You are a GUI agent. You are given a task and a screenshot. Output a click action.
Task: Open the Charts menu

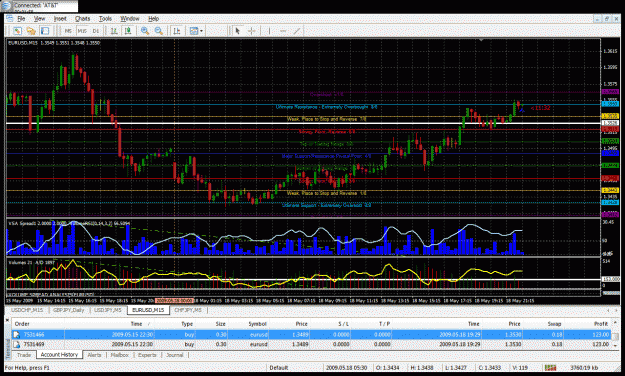click(83, 18)
